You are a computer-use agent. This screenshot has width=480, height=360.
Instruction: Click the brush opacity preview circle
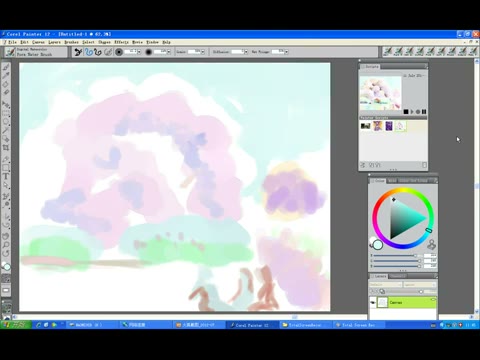[149, 52]
